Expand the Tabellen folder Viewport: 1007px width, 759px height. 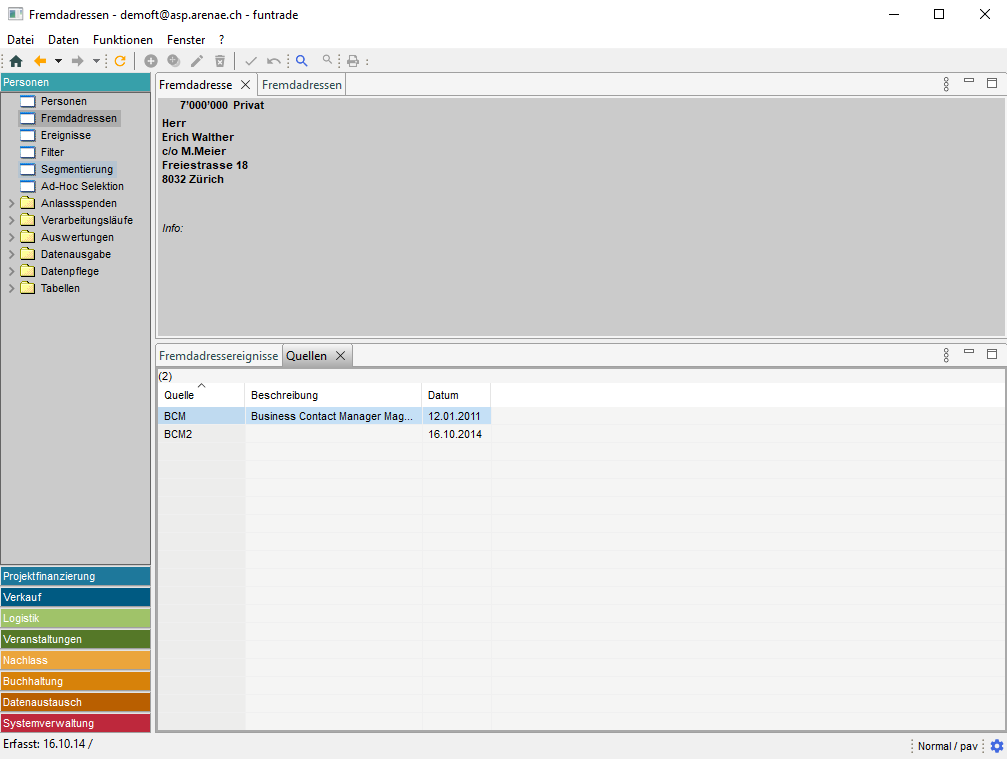pyautogui.click(x=12, y=288)
